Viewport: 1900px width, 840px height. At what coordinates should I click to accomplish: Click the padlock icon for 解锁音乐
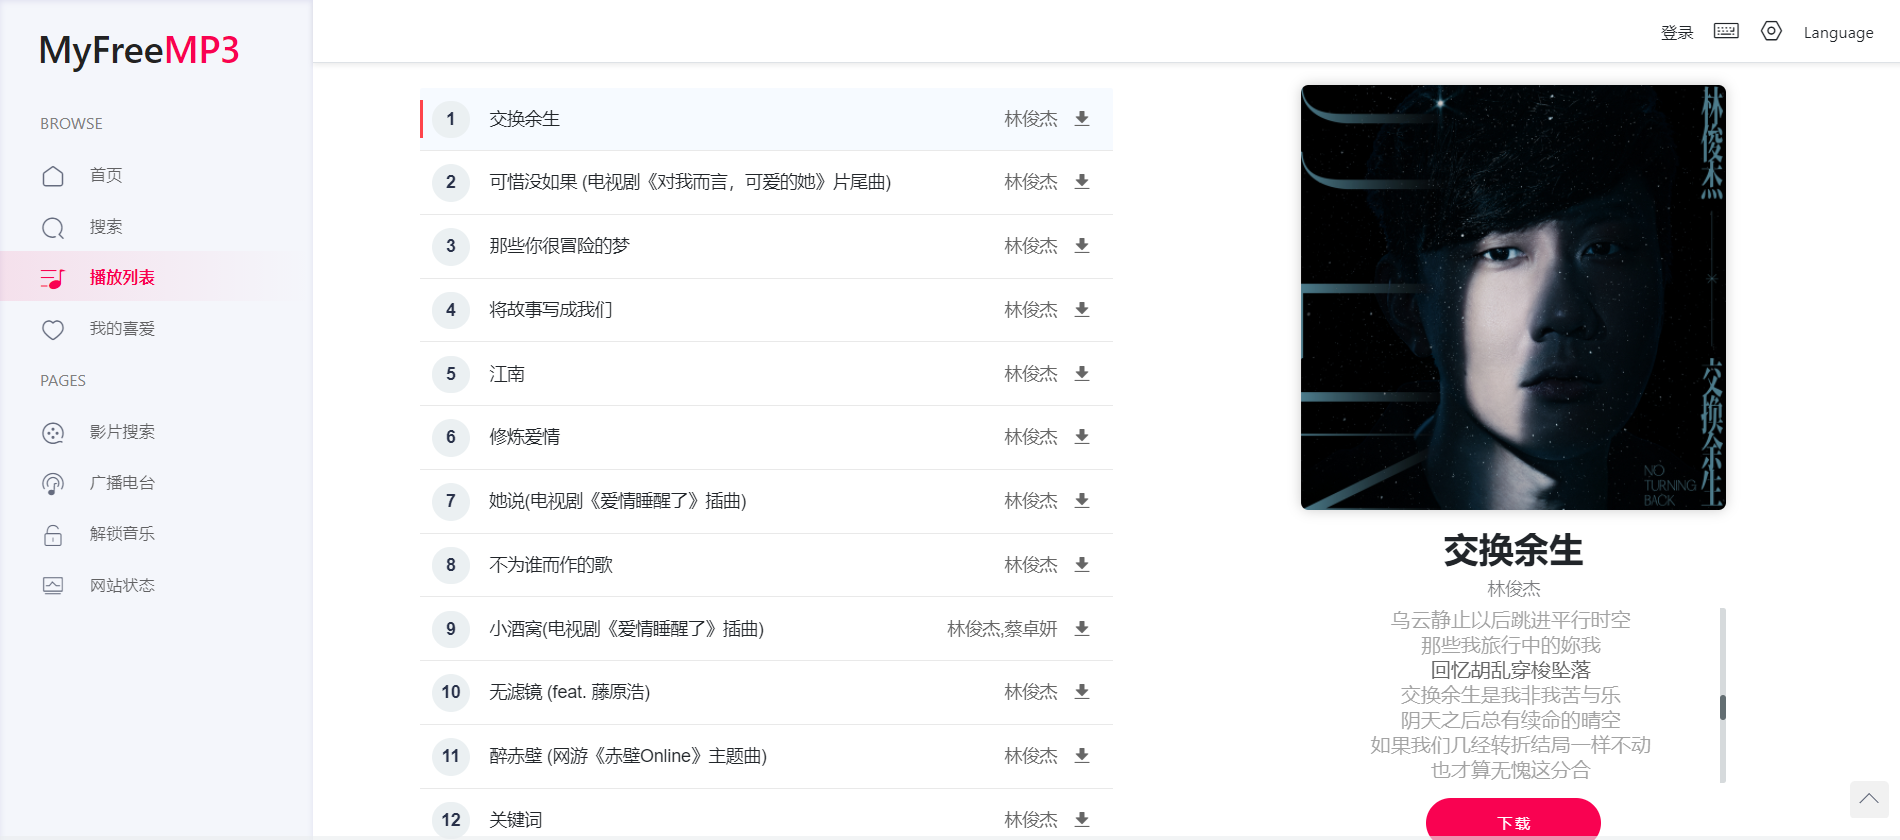53,535
